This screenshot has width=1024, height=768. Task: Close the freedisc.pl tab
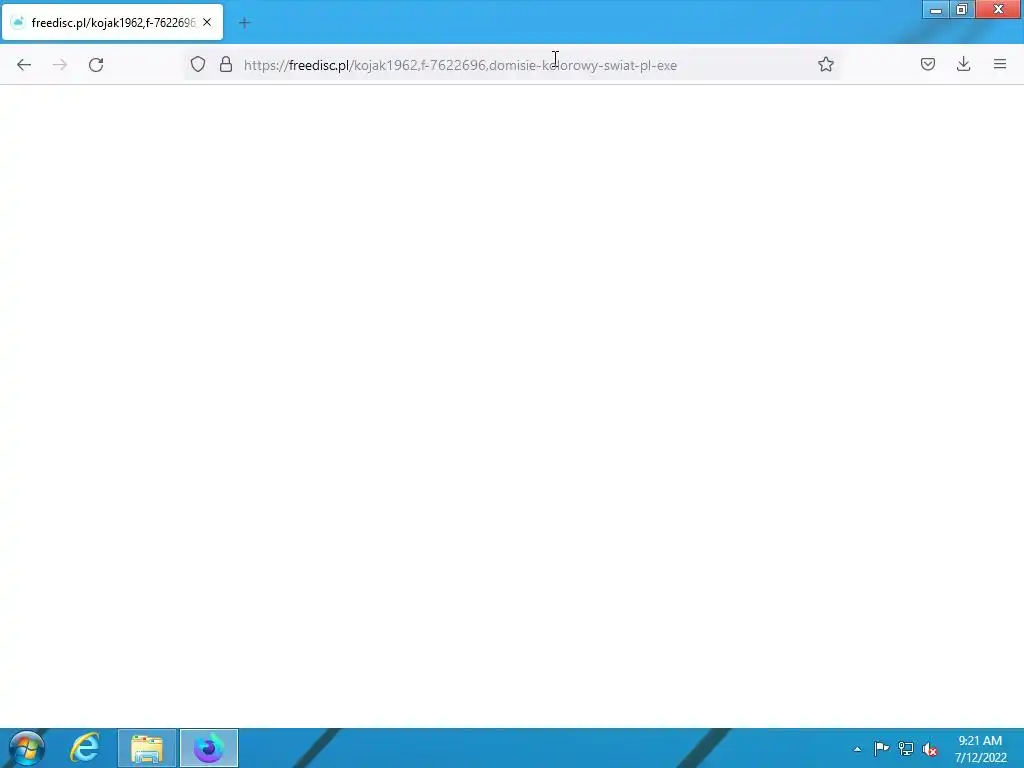[x=207, y=22]
